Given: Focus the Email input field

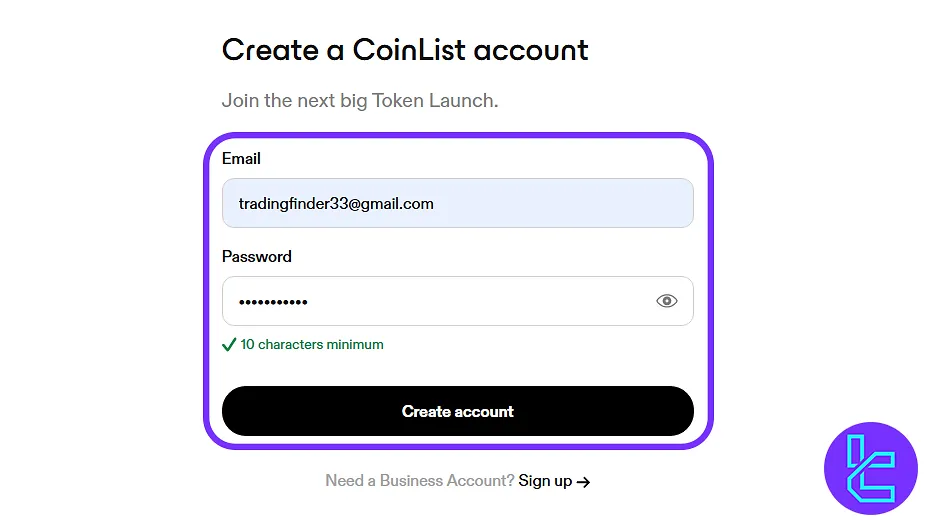Looking at the screenshot, I should [560, 203].
